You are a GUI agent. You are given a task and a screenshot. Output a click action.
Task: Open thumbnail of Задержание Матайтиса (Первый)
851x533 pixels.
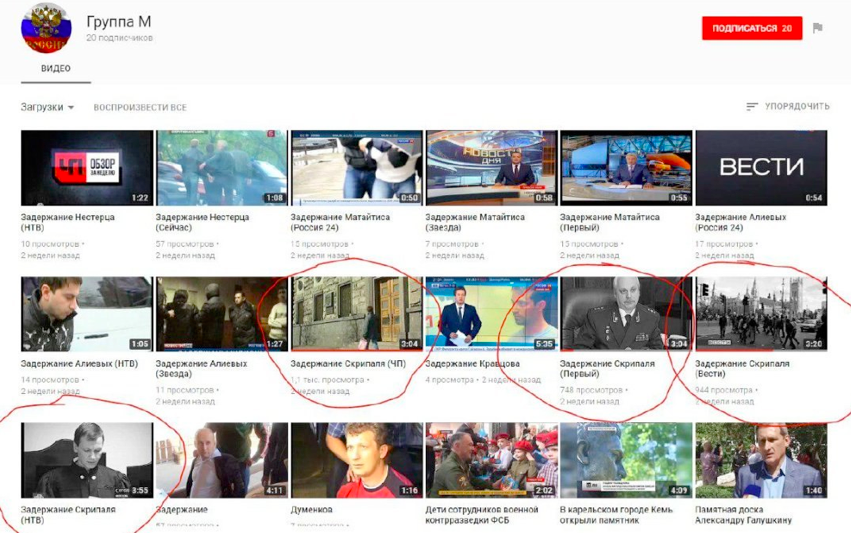pyautogui.click(x=626, y=168)
